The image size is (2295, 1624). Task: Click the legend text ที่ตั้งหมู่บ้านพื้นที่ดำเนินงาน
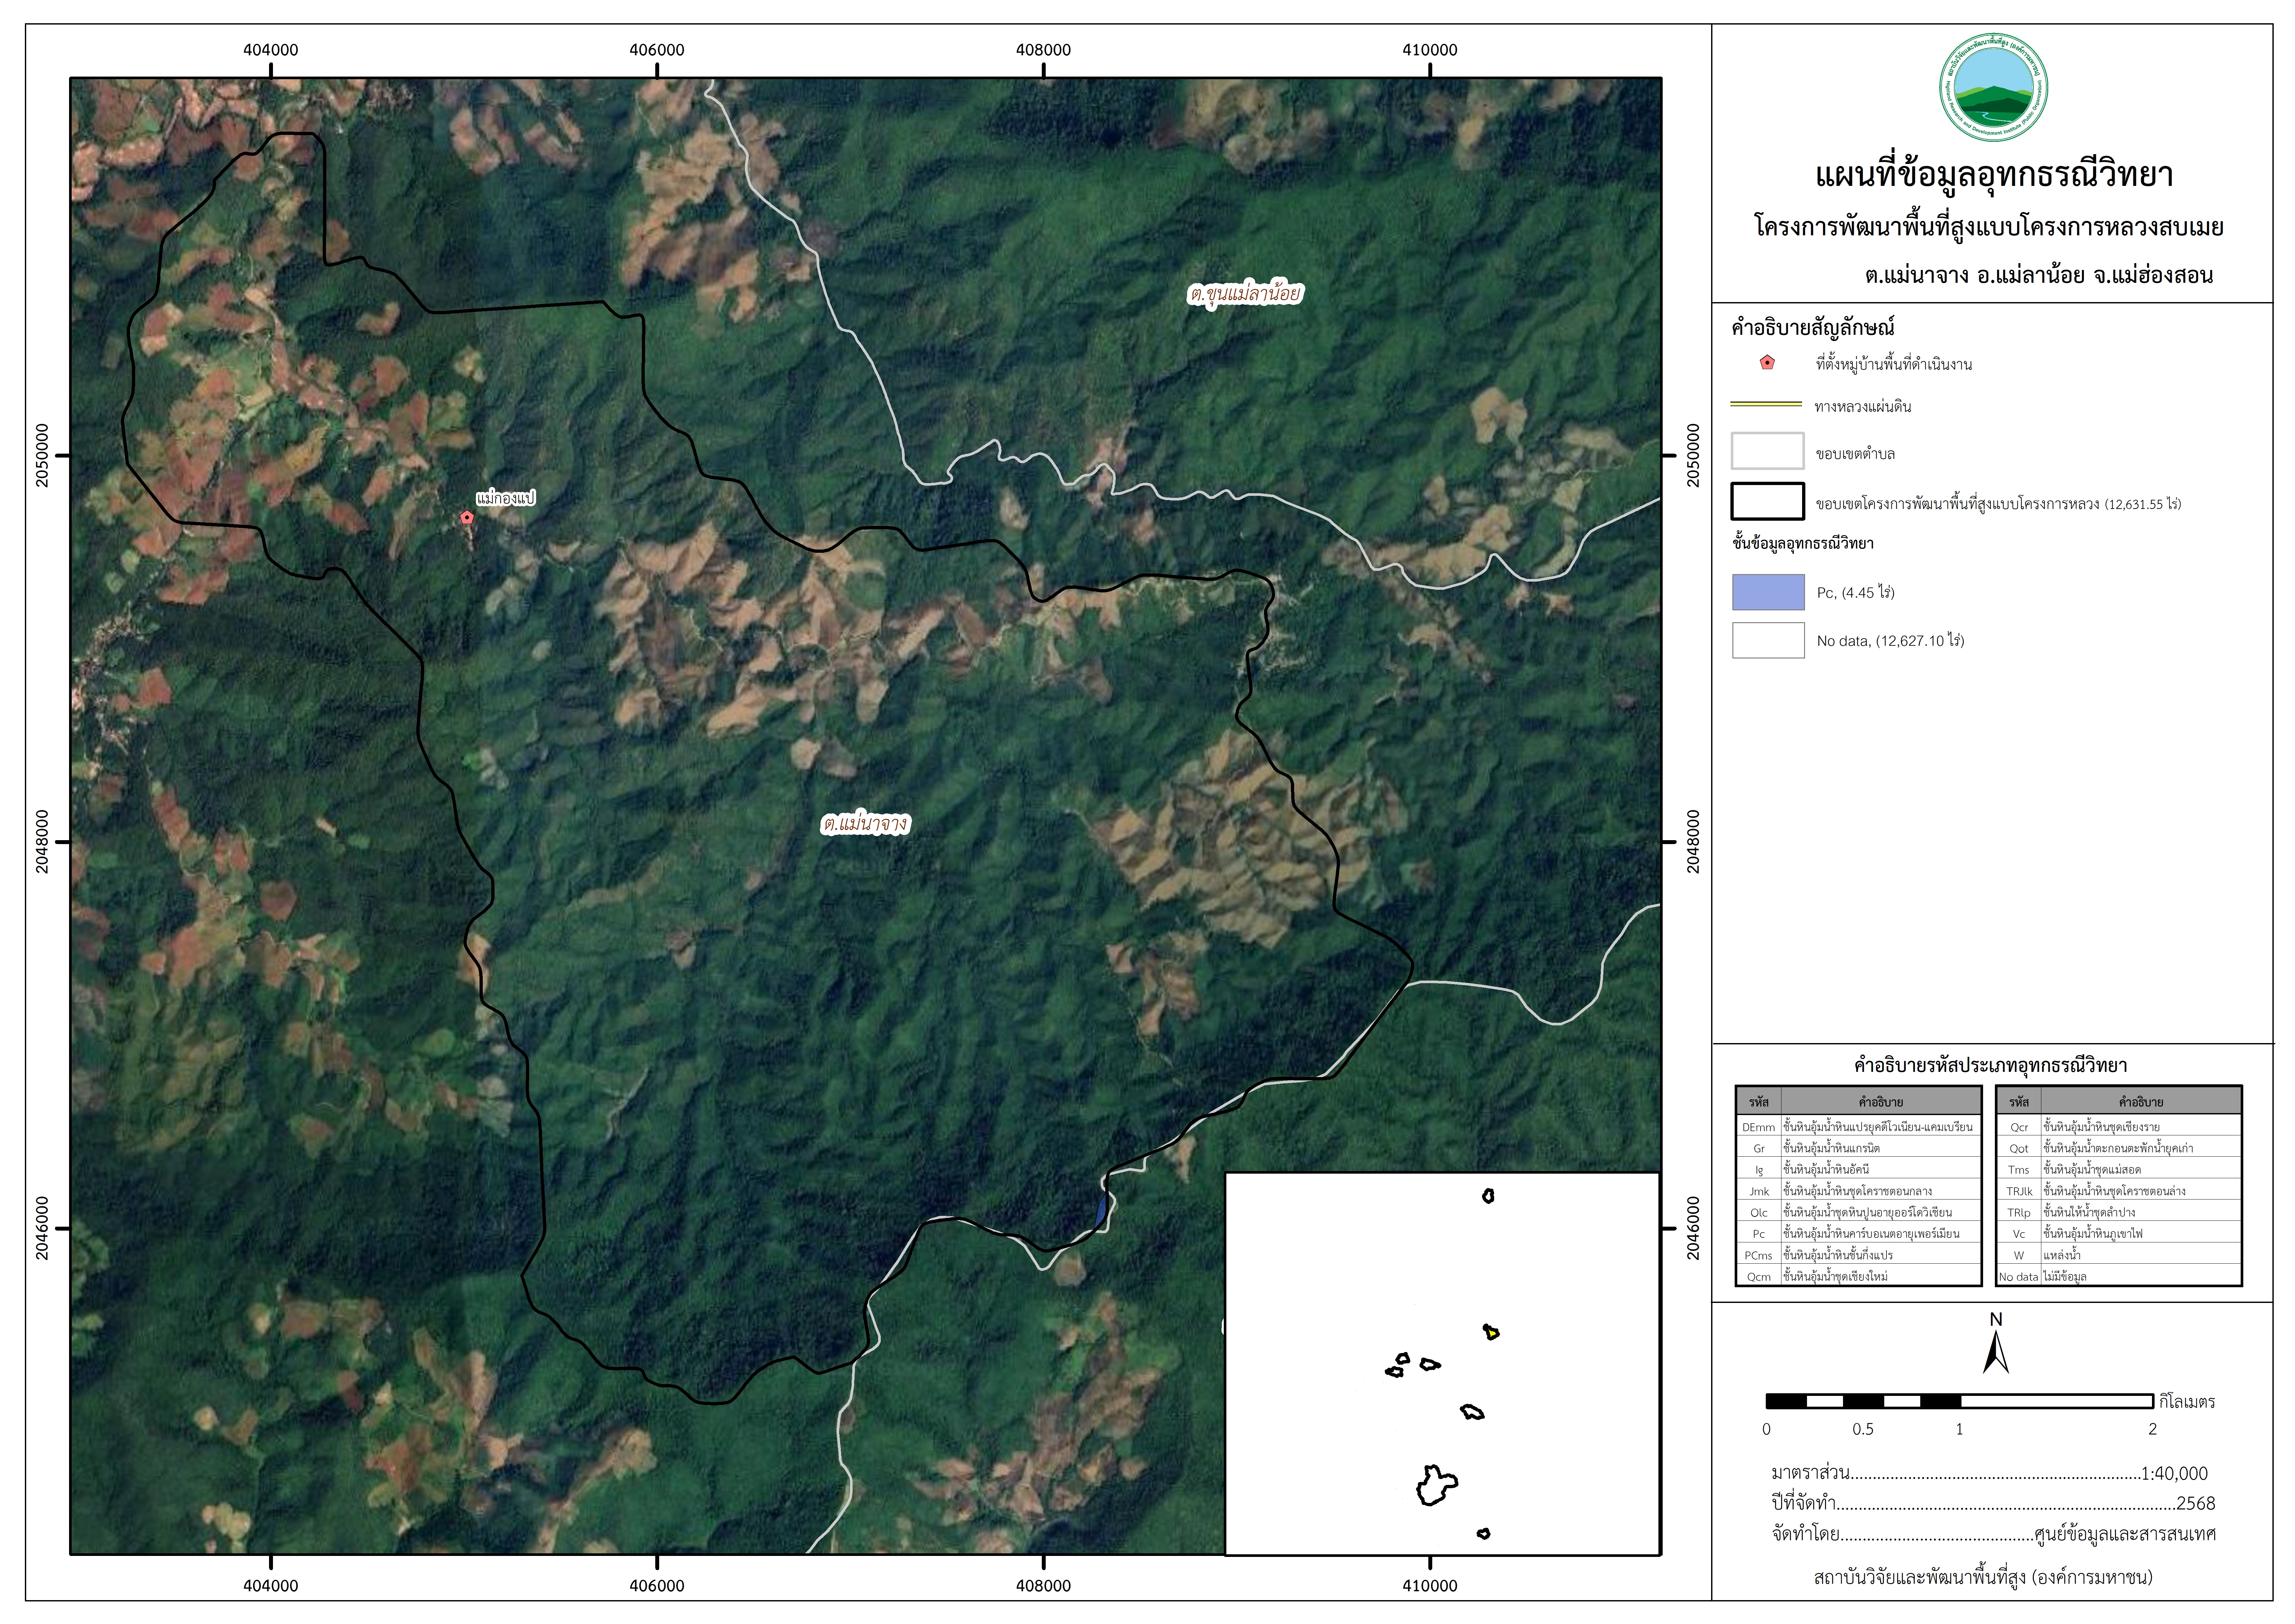click(1894, 364)
